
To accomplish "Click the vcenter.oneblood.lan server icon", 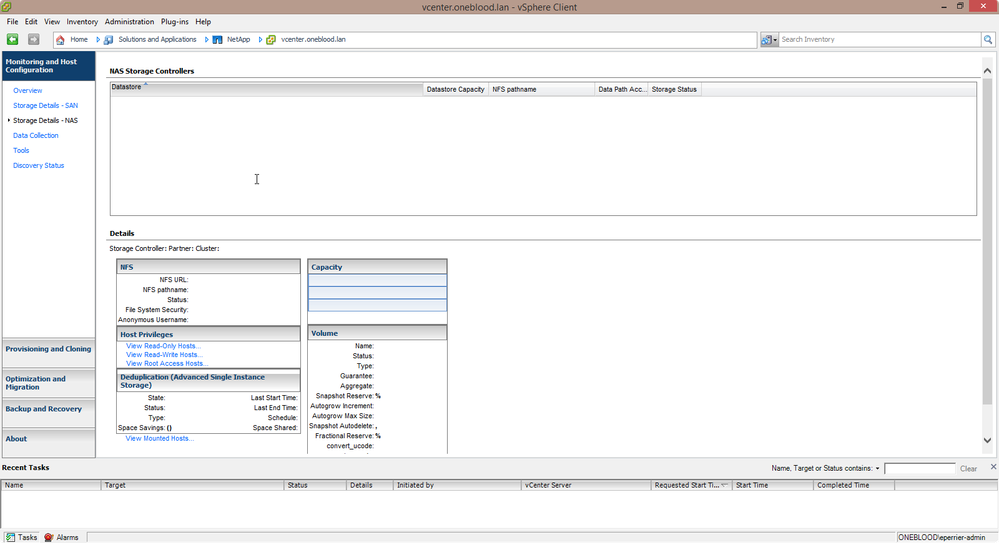I will click(271, 40).
